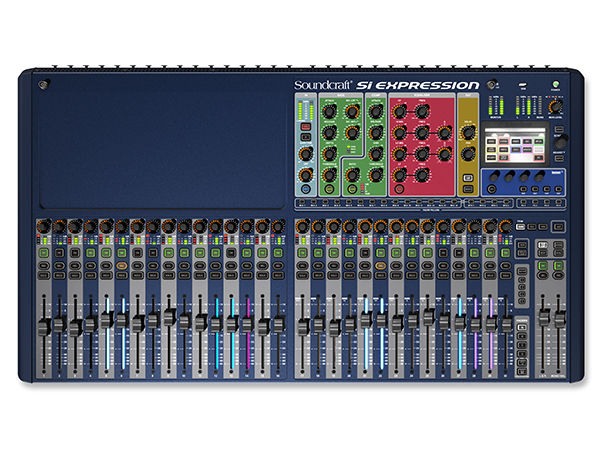Click the channel 28 purple-lit fader cap

475,324
